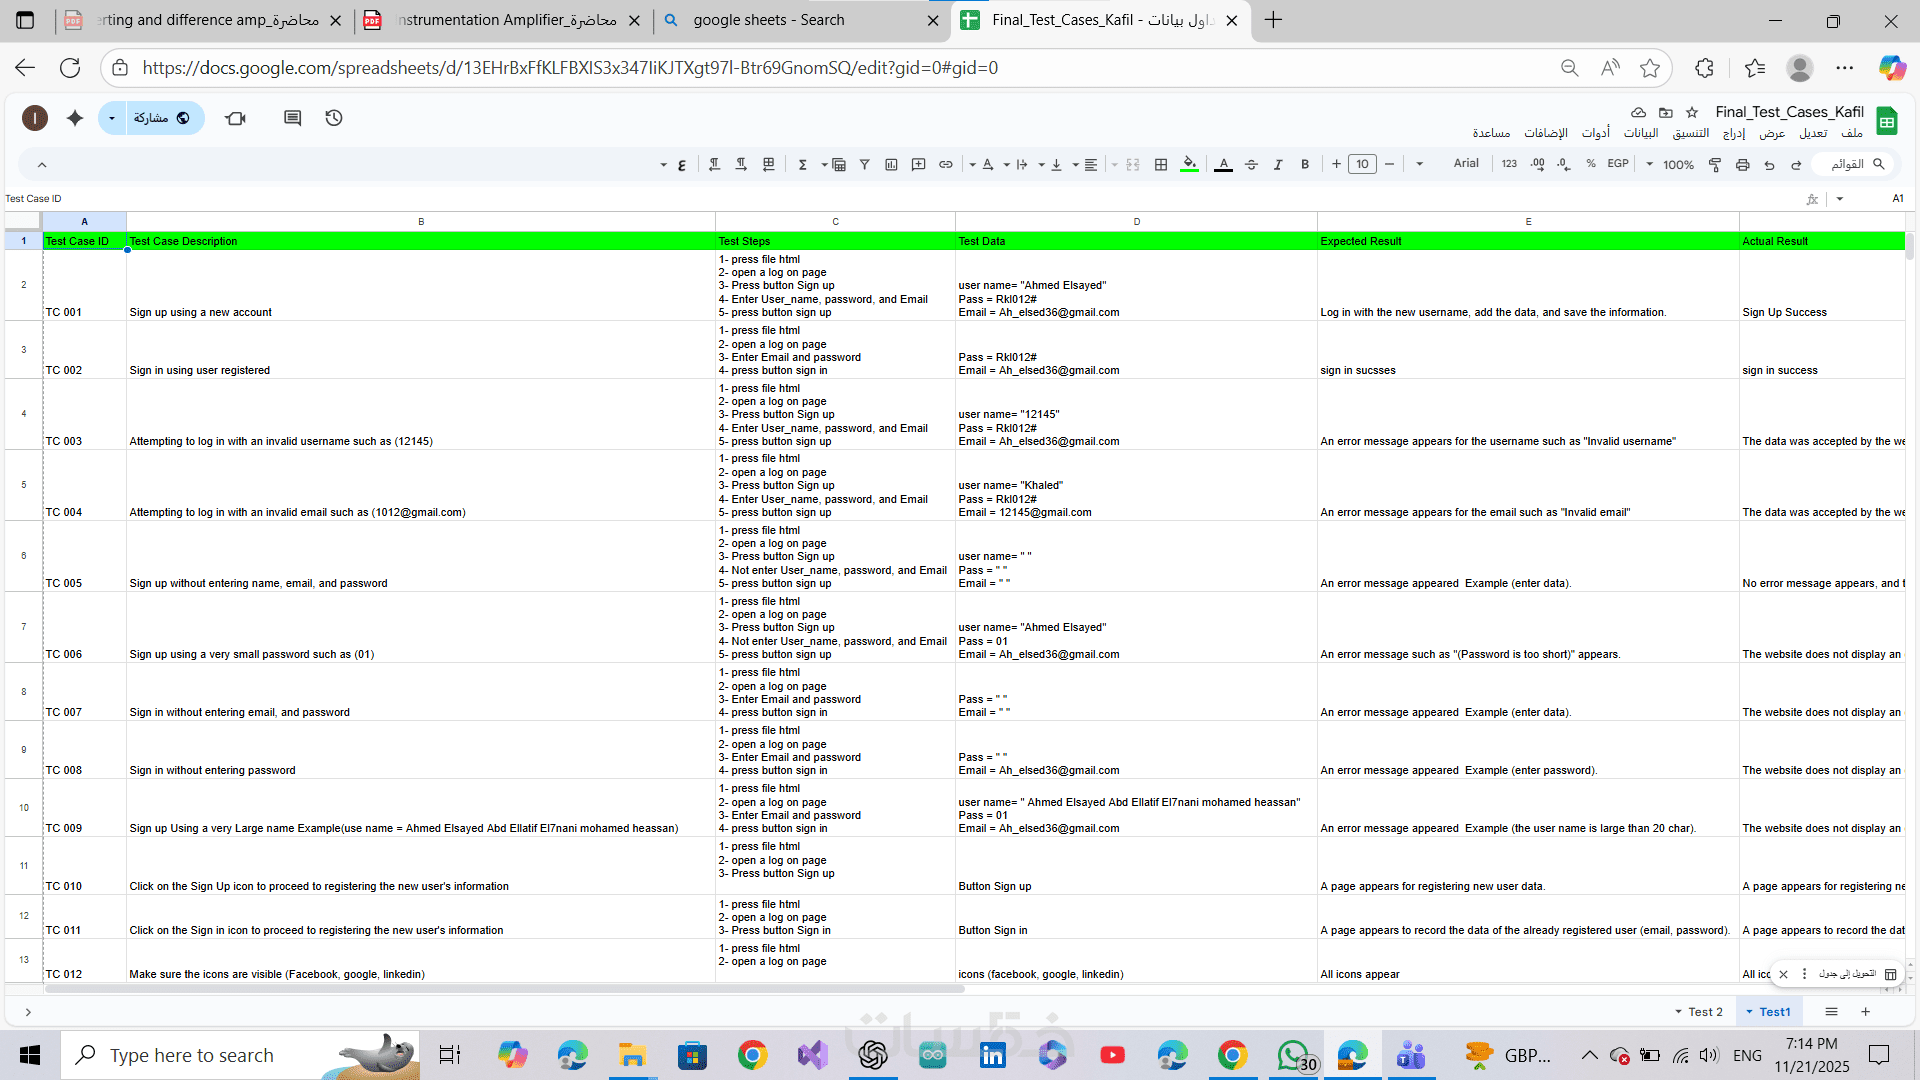
Task: Click the filter funnel icon
Action: click(x=864, y=164)
